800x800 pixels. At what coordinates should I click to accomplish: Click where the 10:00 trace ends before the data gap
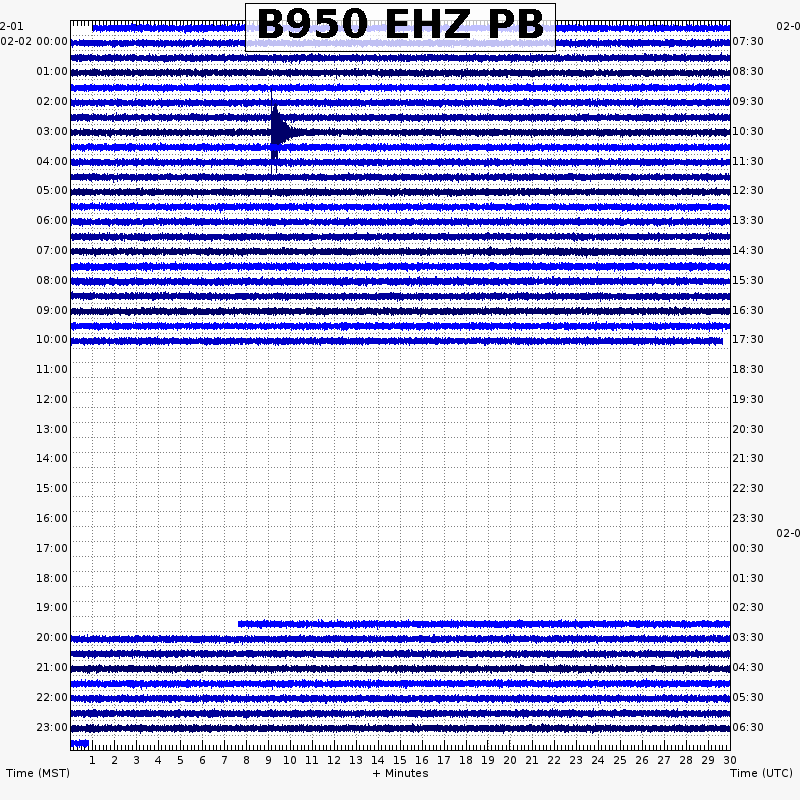720,341
